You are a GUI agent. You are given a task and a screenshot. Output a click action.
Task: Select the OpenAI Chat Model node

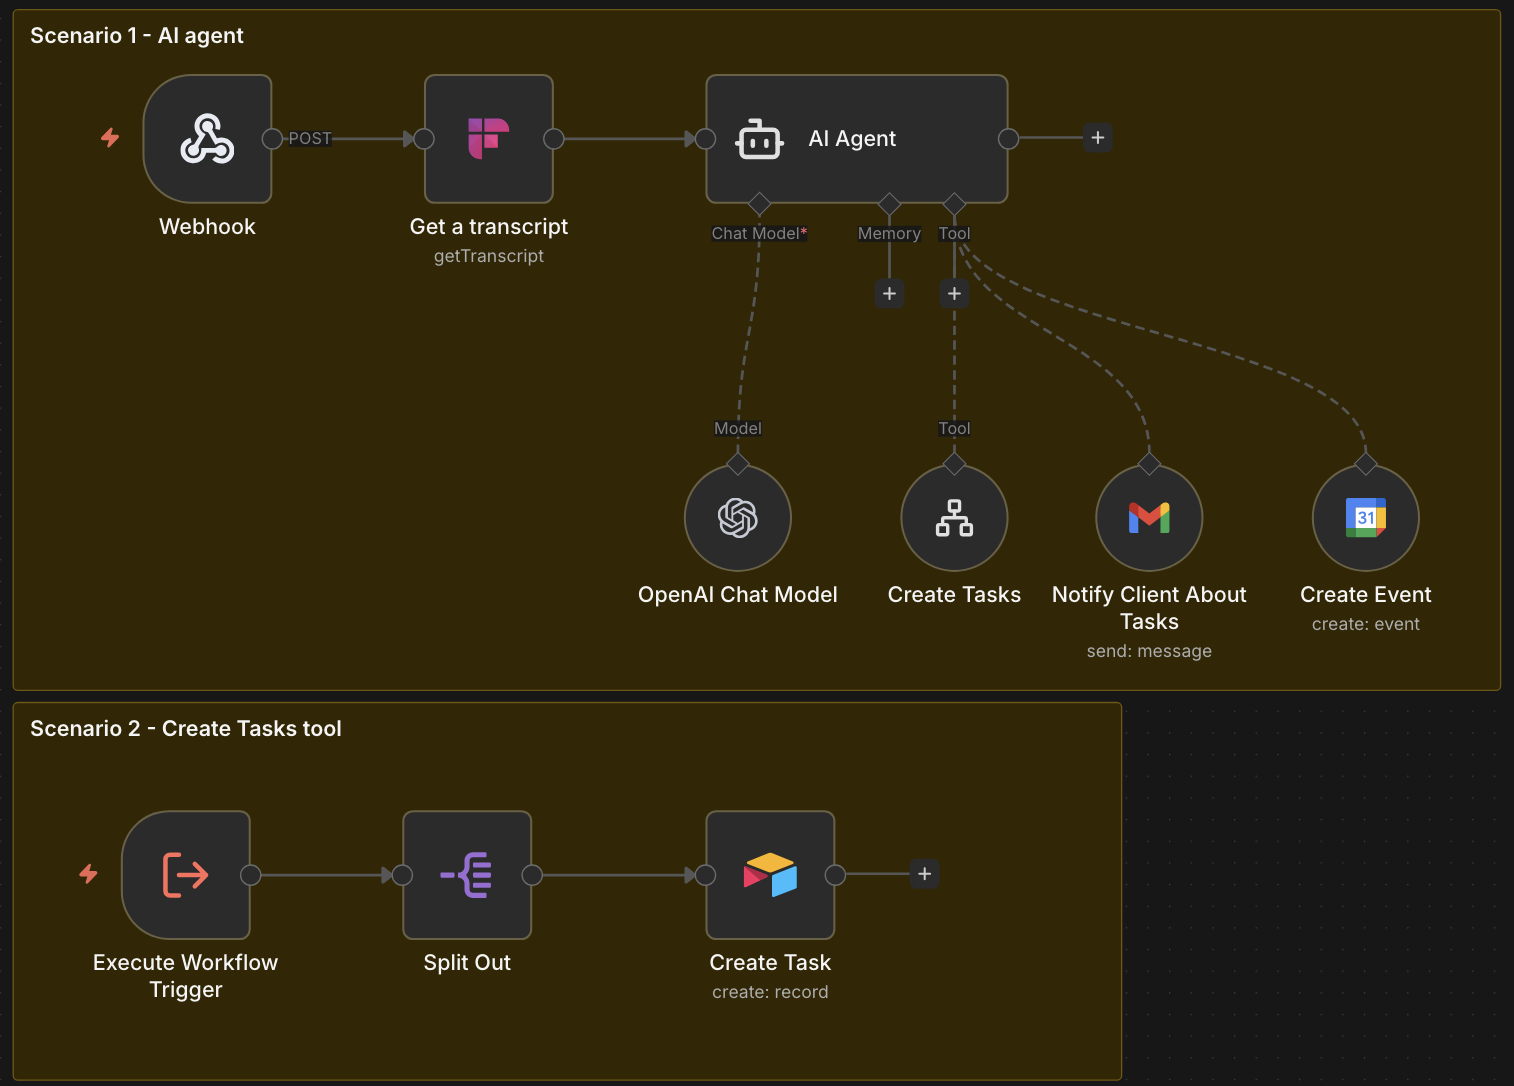pos(738,518)
